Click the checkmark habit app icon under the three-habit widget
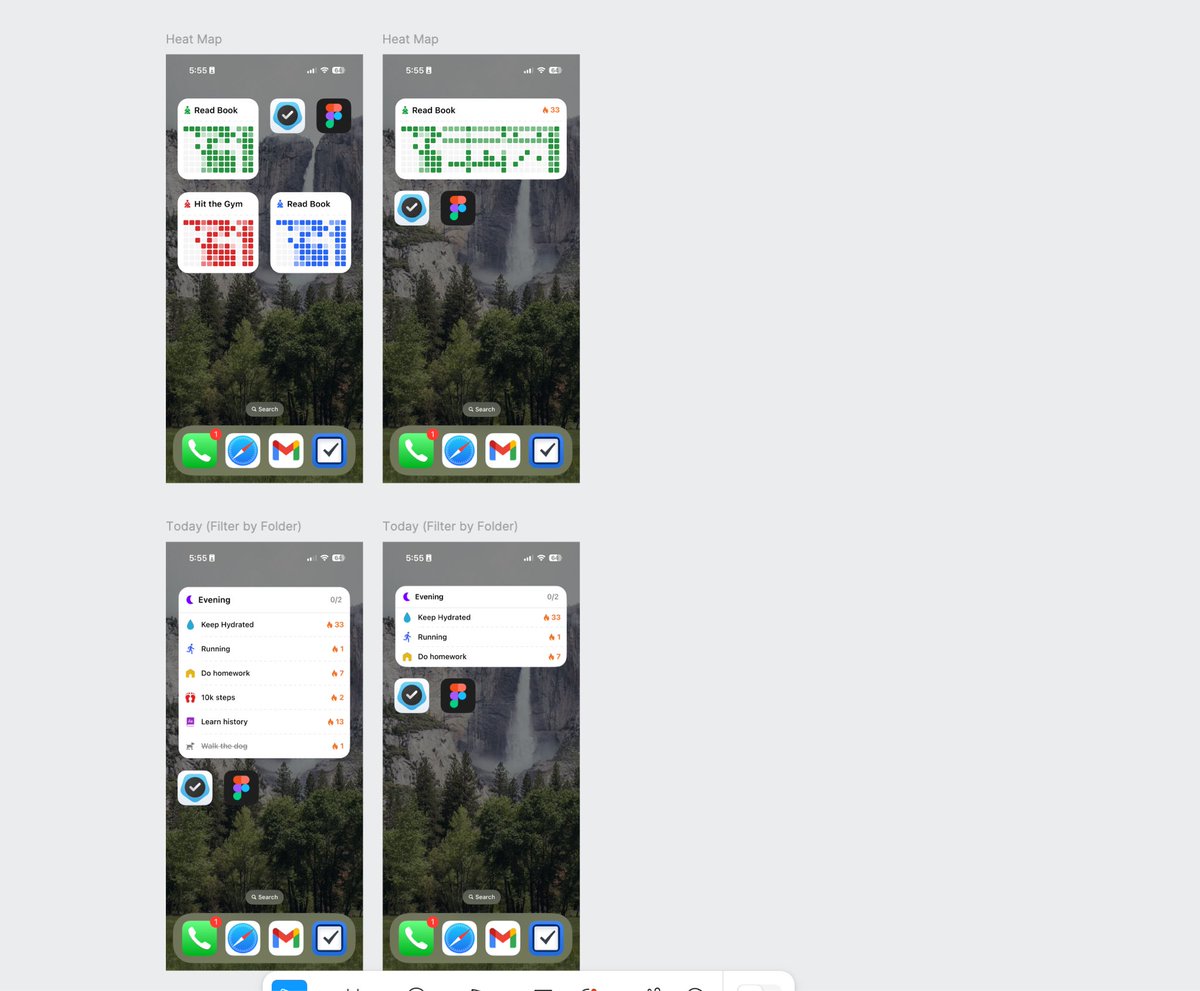This screenshot has width=1200, height=991. click(412, 695)
